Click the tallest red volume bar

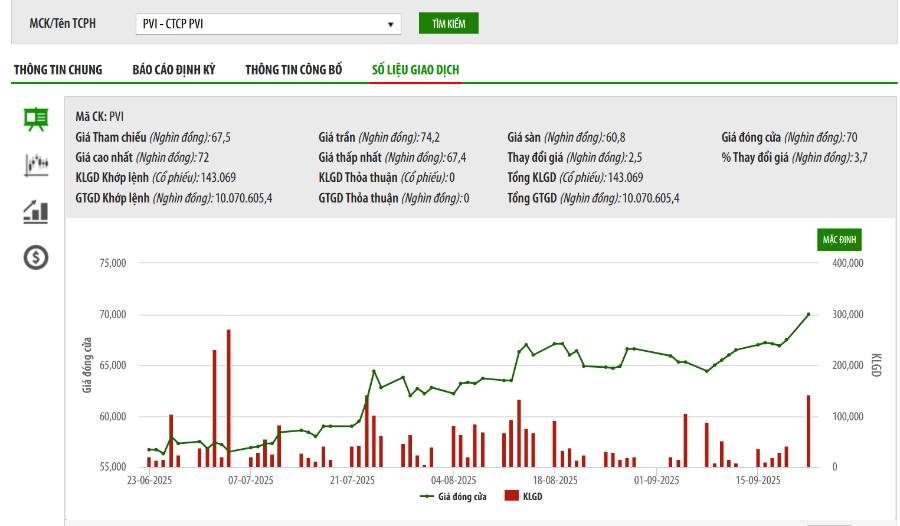pos(228,400)
